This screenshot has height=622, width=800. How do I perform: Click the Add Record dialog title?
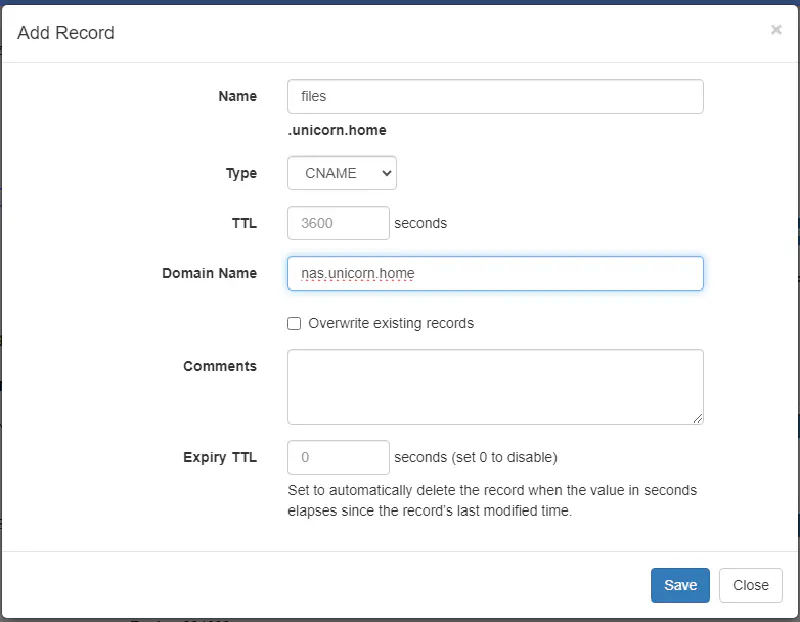click(66, 33)
